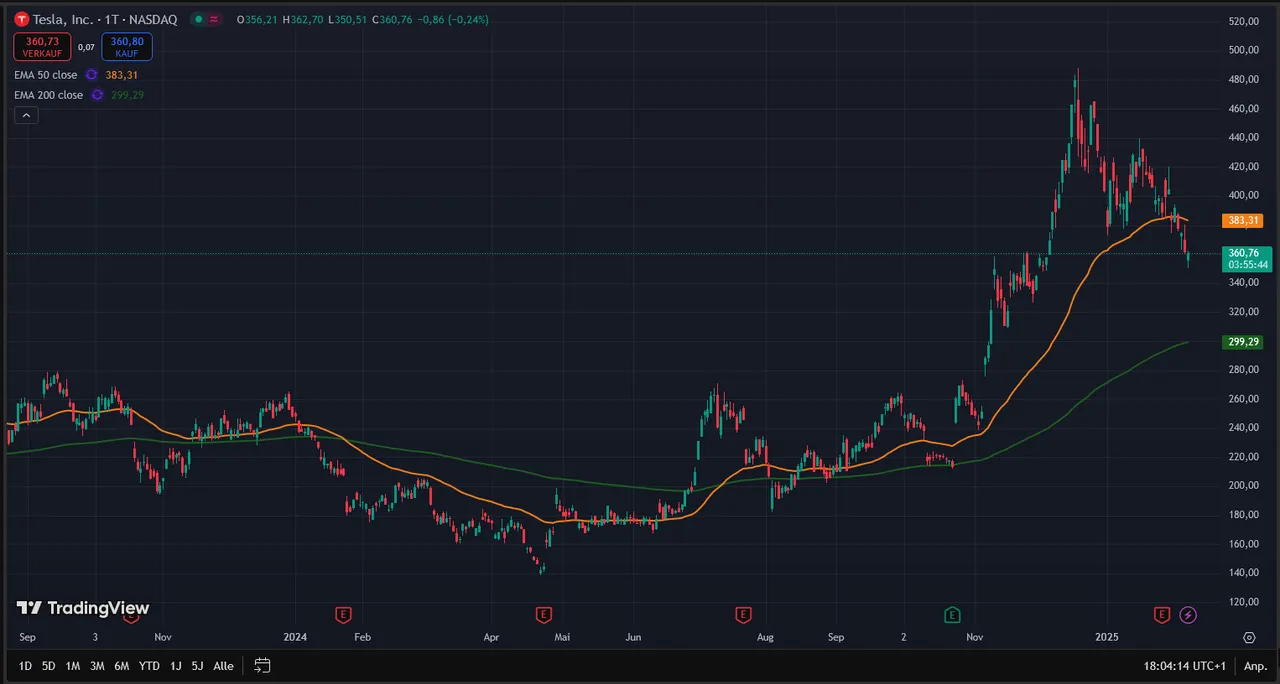Open the red earnings marker after 2025
Viewport: 1280px width, 684px height.
click(1162, 613)
